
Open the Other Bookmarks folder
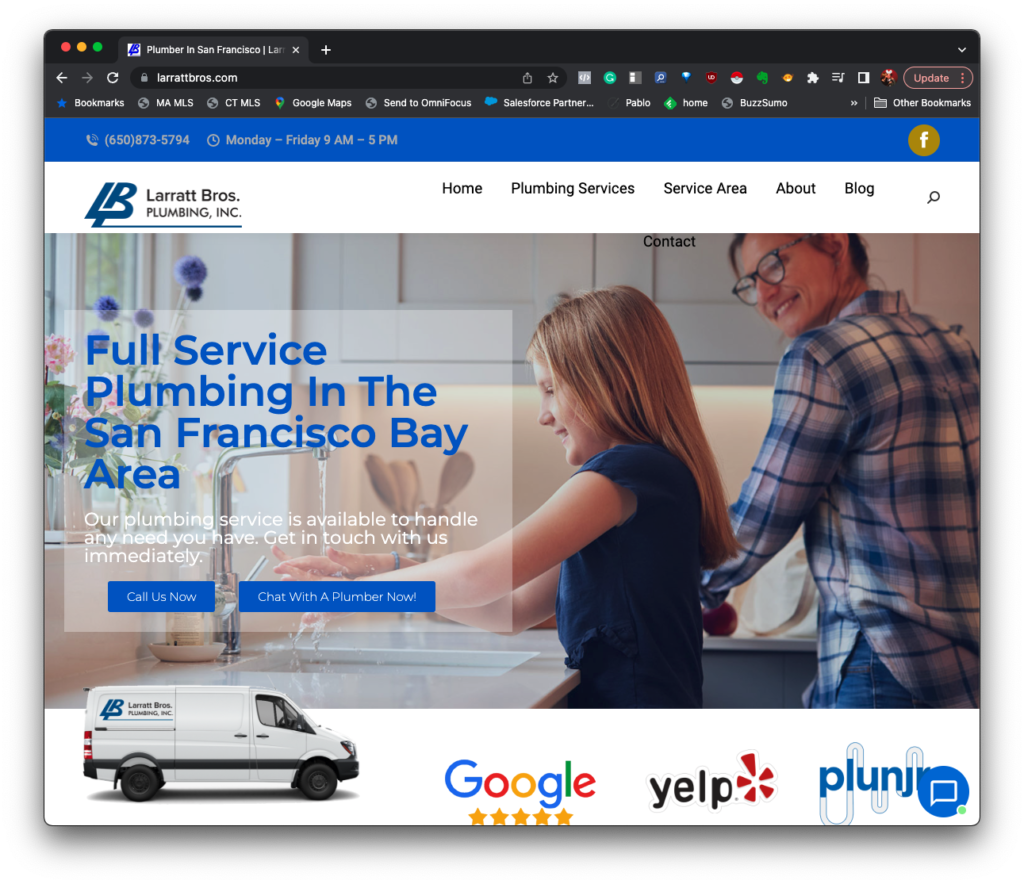(x=922, y=103)
